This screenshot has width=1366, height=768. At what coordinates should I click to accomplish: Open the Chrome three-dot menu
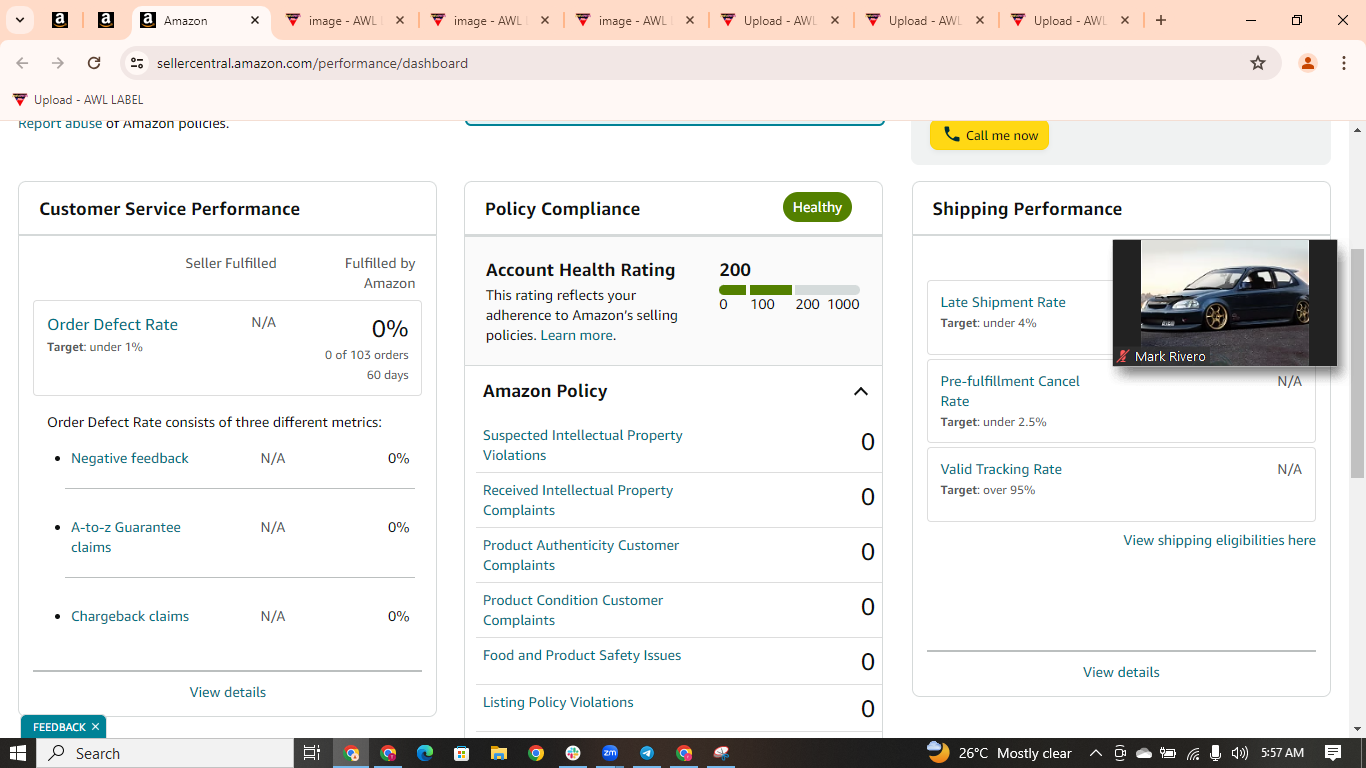coord(1344,63)
